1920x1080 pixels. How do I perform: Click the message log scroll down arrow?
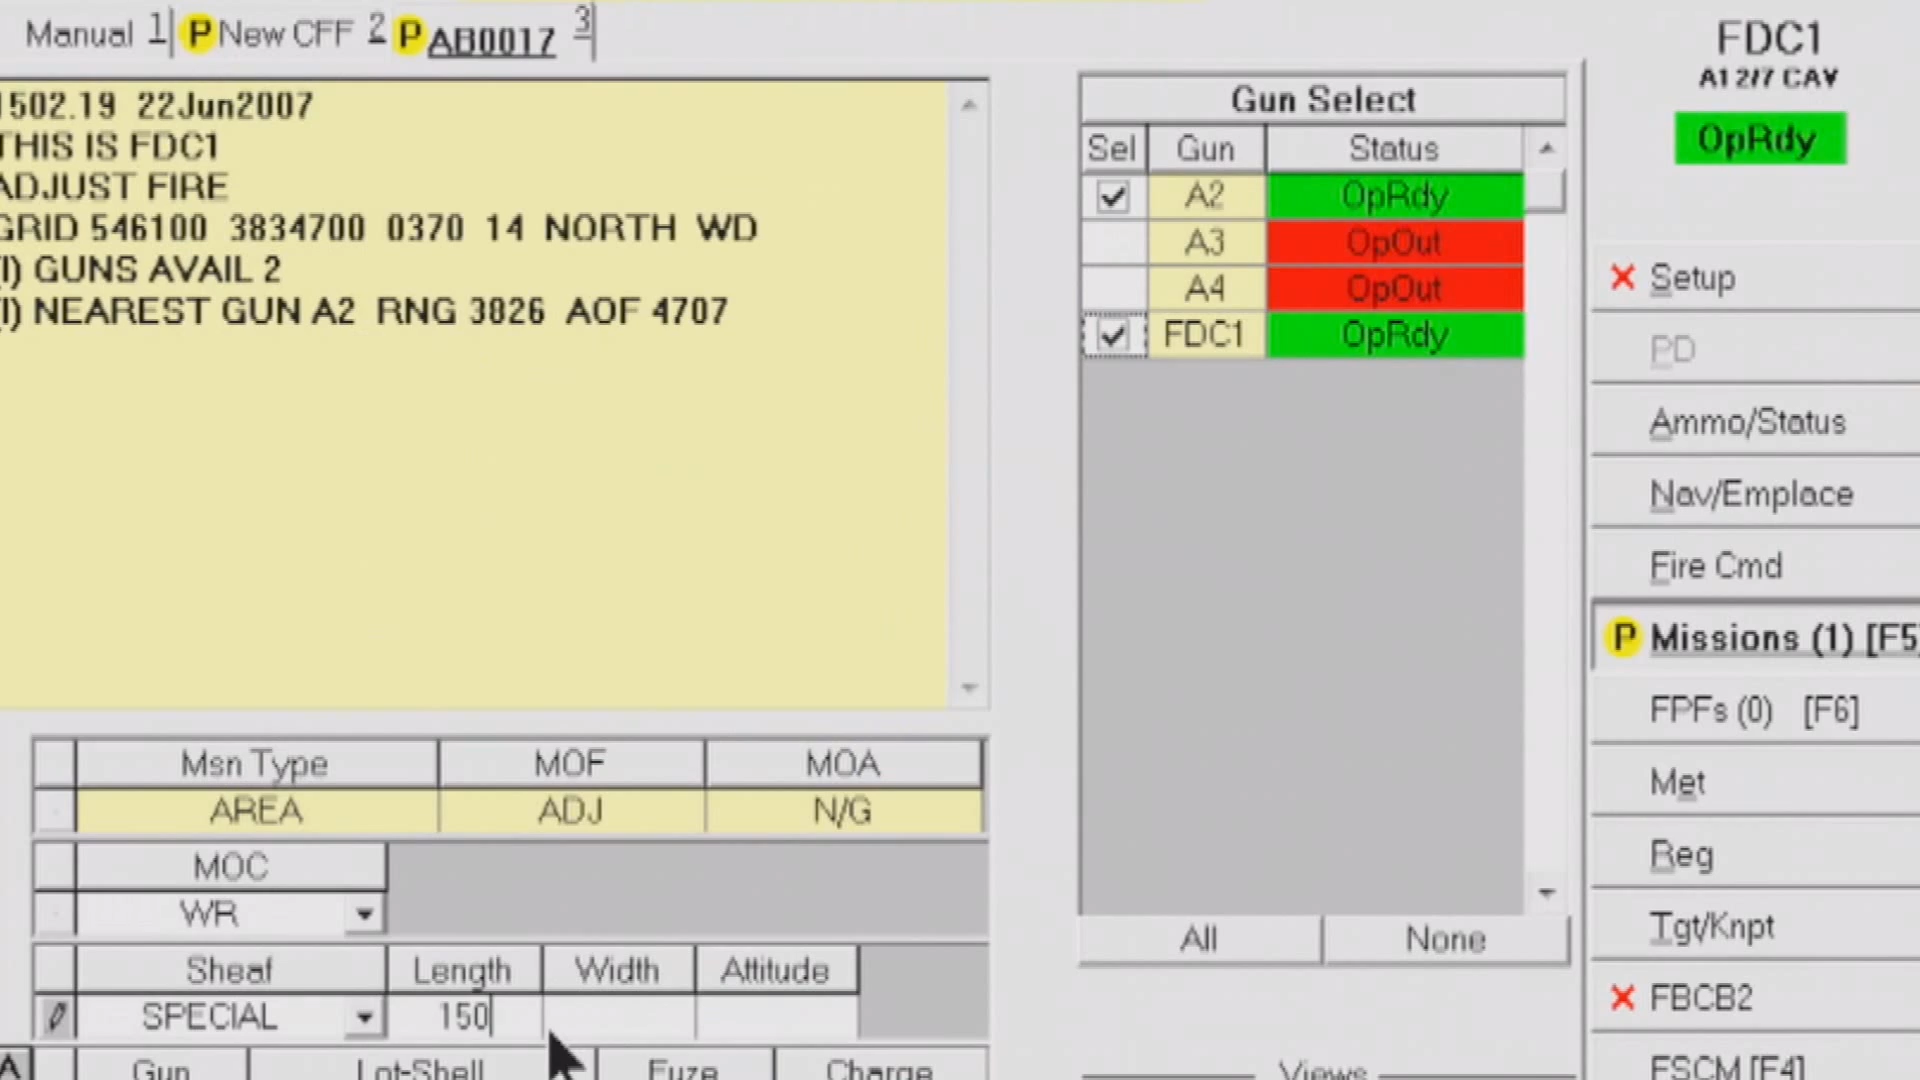tap(968, 687)
